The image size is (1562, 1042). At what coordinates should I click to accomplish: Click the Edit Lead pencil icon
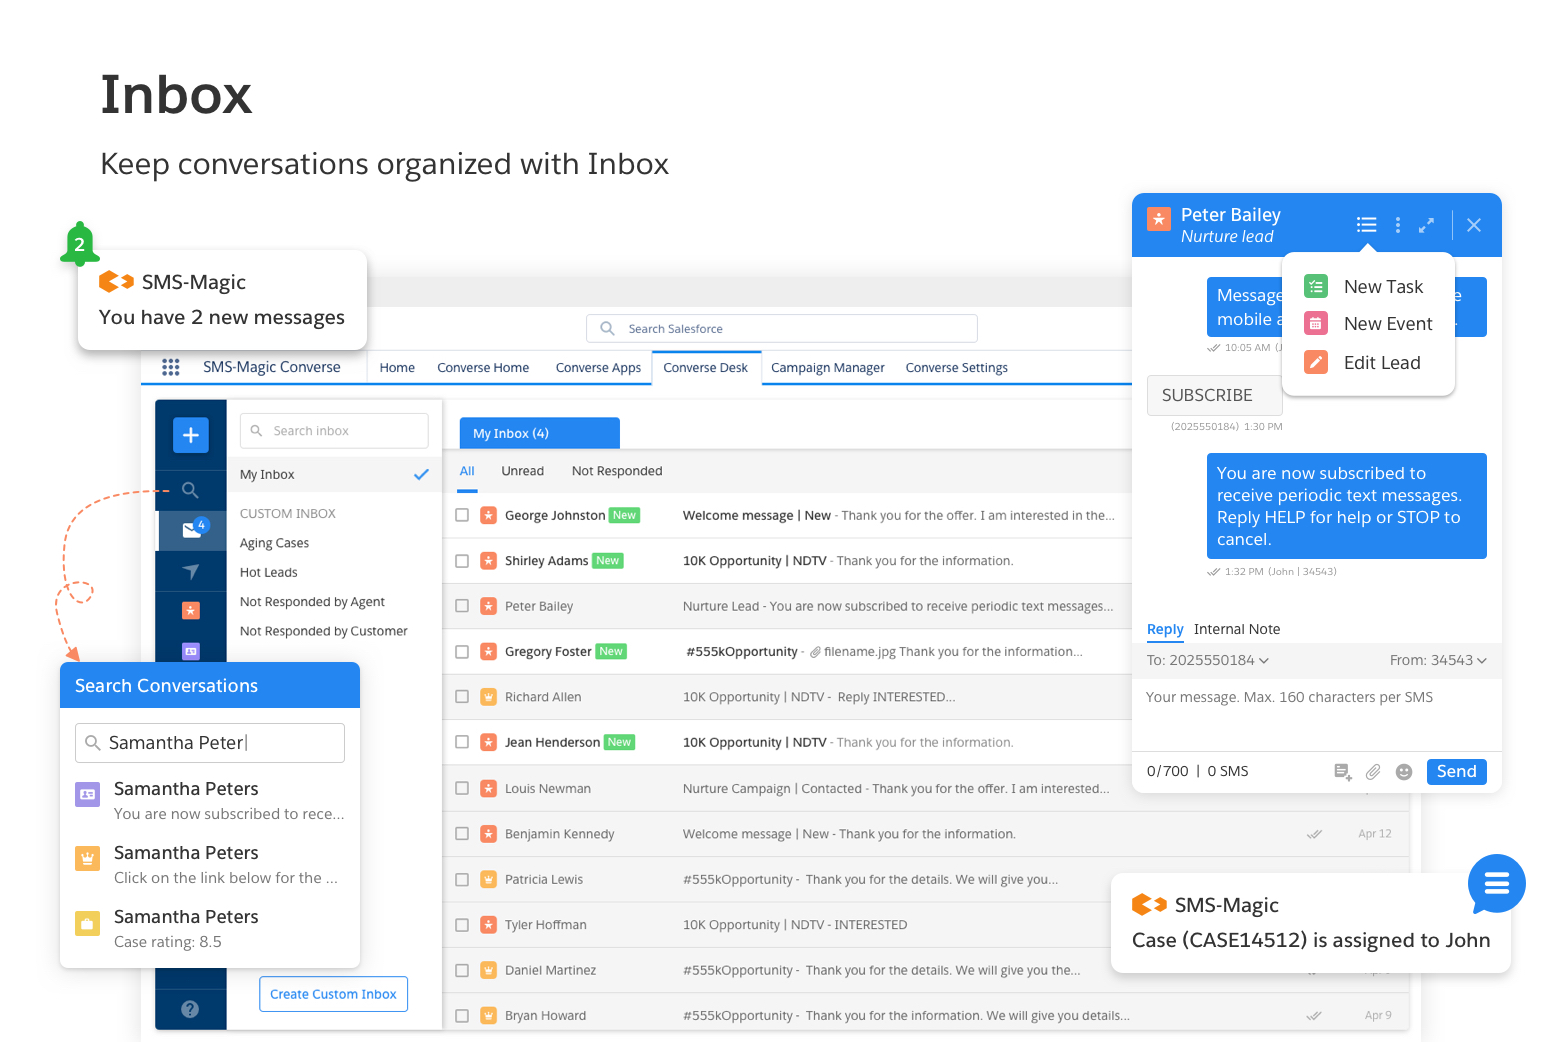click(x=1316, y=362)
